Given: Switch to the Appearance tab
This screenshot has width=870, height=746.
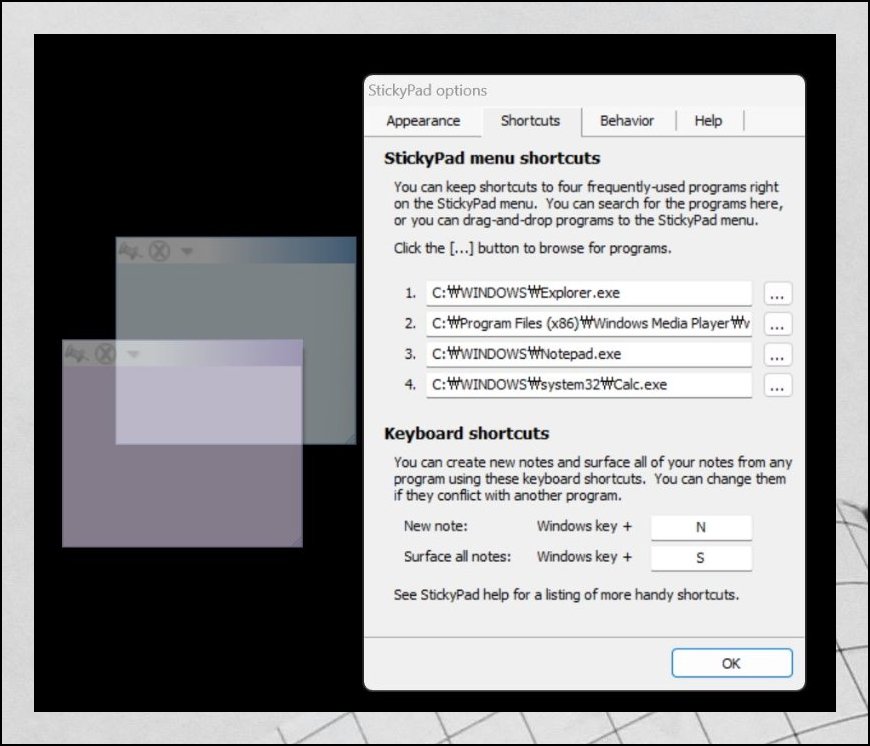Looking at the screenshot, I should coord(423,121).
